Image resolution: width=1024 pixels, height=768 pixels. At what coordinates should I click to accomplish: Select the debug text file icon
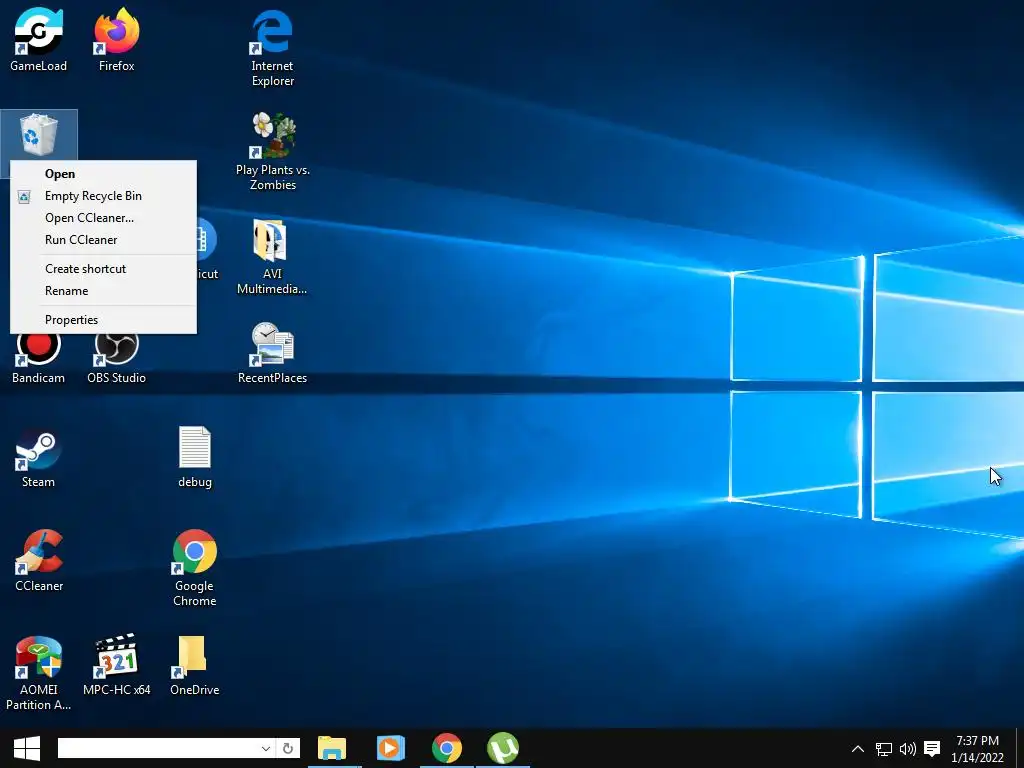pyautogui.click(x=195, y=457)
